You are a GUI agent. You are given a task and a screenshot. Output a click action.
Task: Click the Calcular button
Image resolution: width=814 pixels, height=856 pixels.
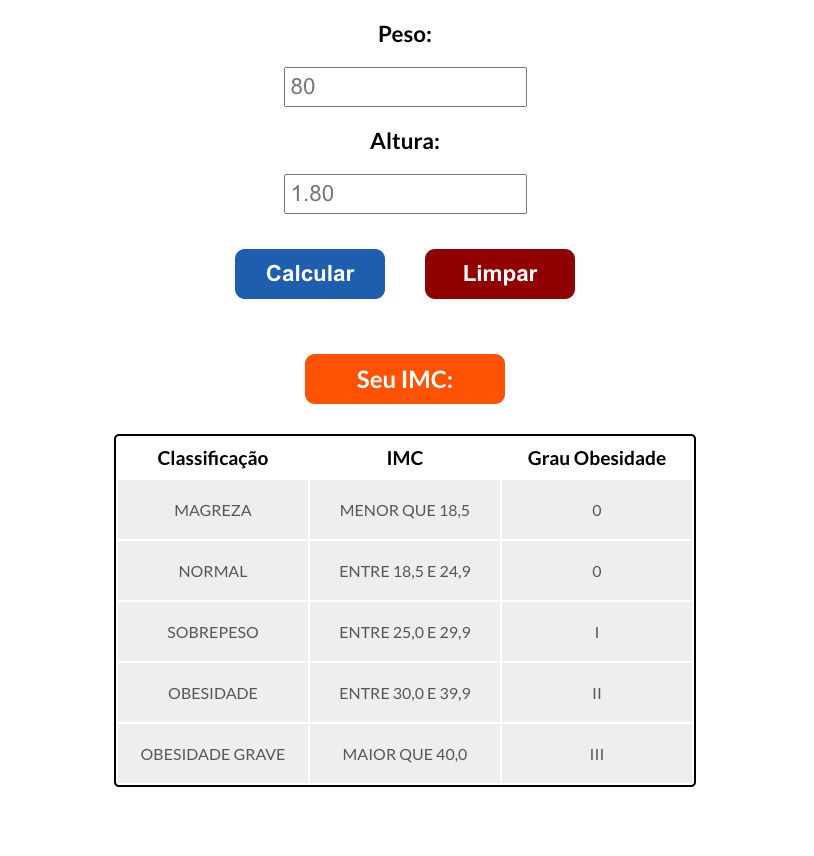(309, 273)
